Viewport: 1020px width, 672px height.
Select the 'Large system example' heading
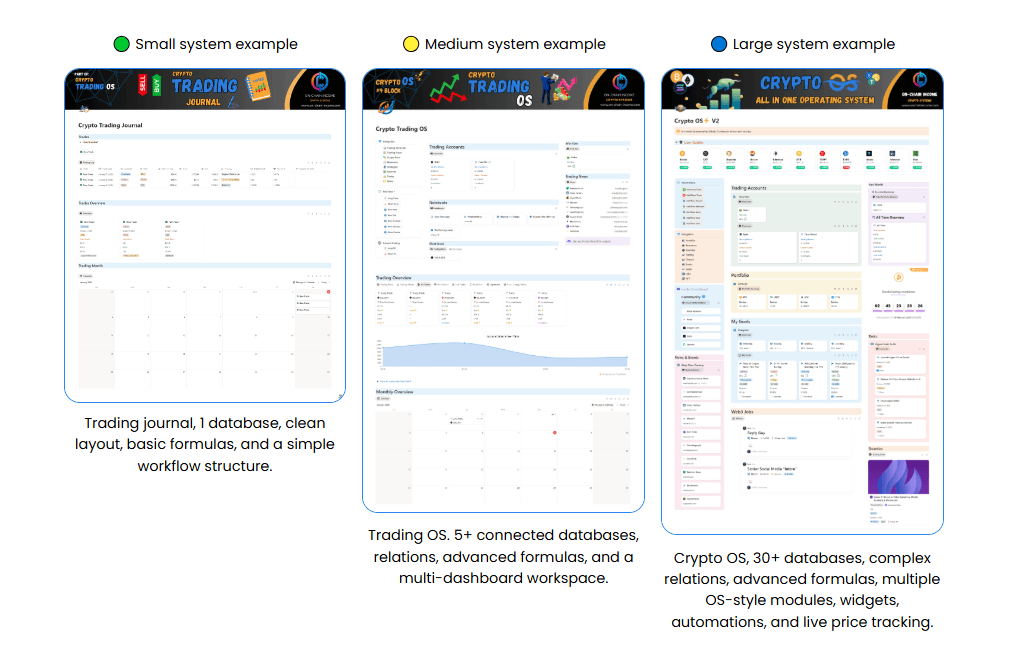tap(813, 44)
